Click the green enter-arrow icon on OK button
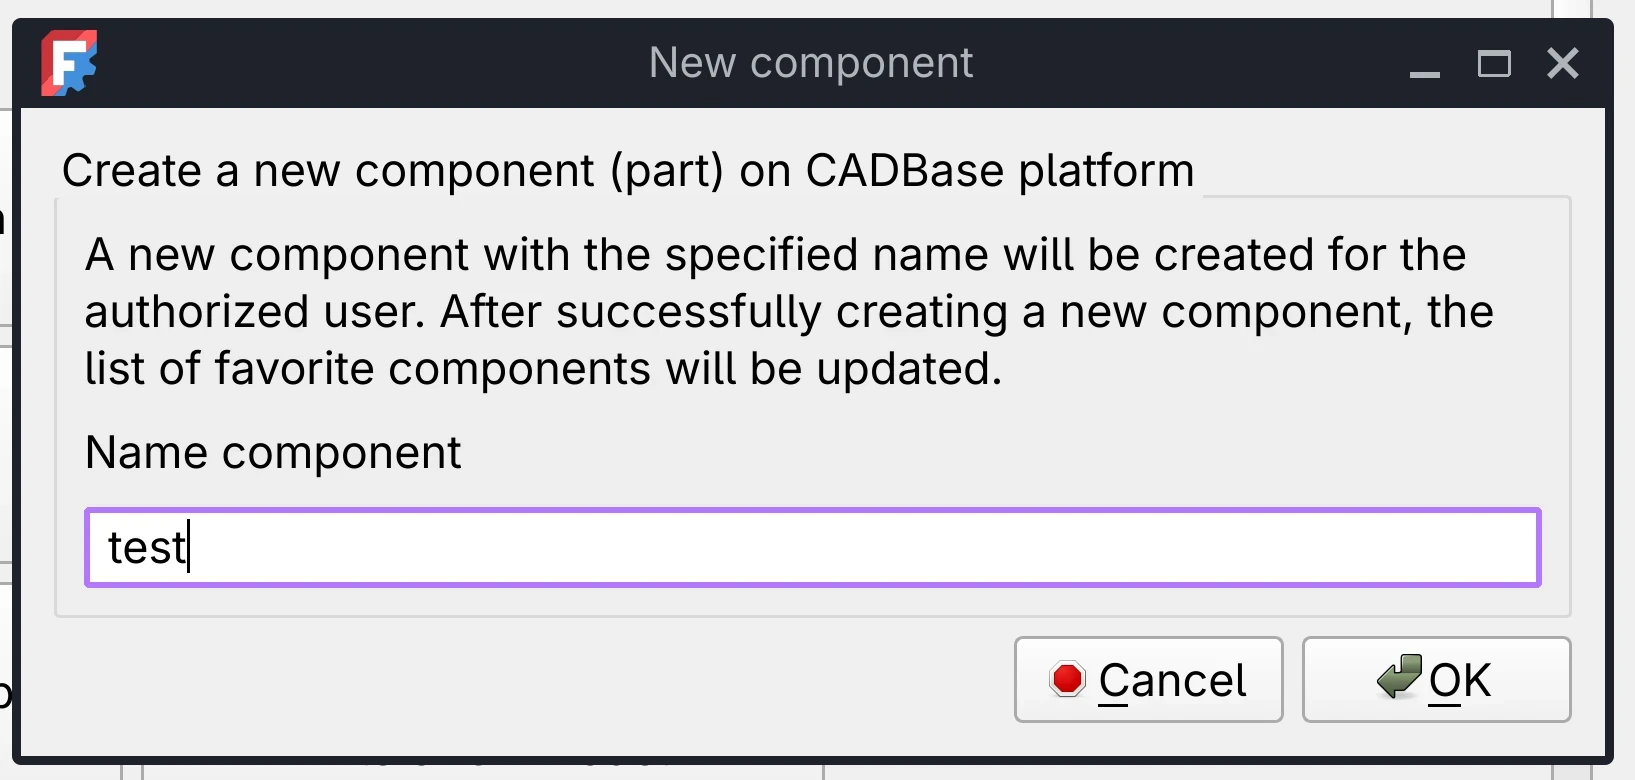This screenshot has height=780, width=1635. [x=1399, y=678]
